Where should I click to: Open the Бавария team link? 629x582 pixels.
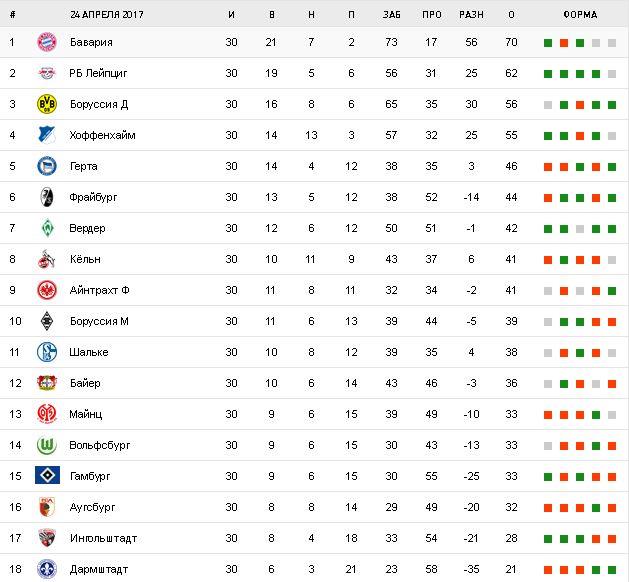[91, 42]
